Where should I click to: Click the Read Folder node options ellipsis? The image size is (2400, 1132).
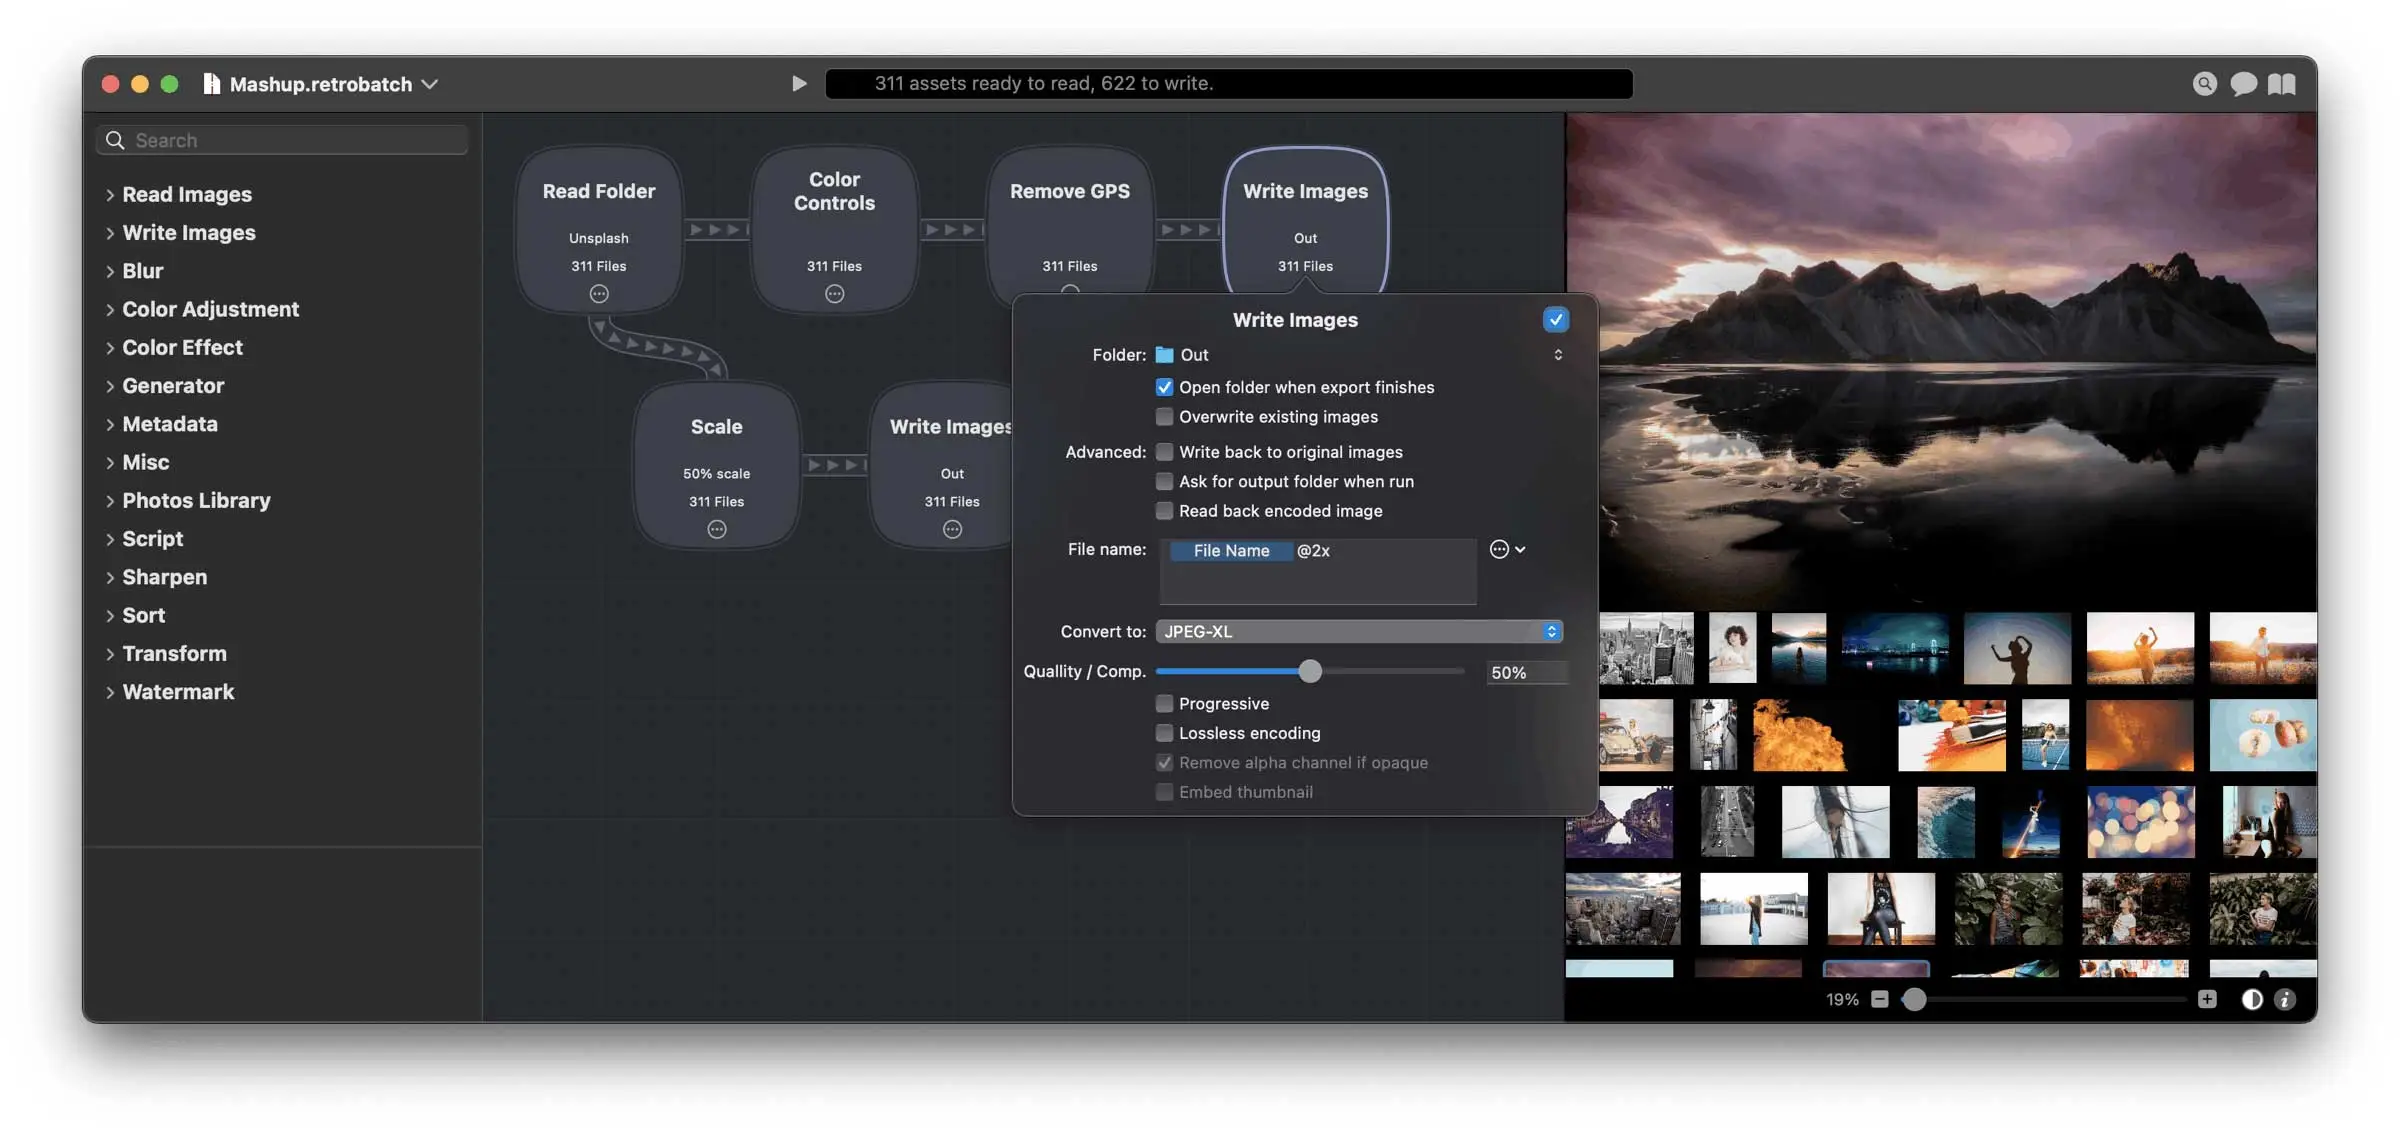click(x=599, y=294)
